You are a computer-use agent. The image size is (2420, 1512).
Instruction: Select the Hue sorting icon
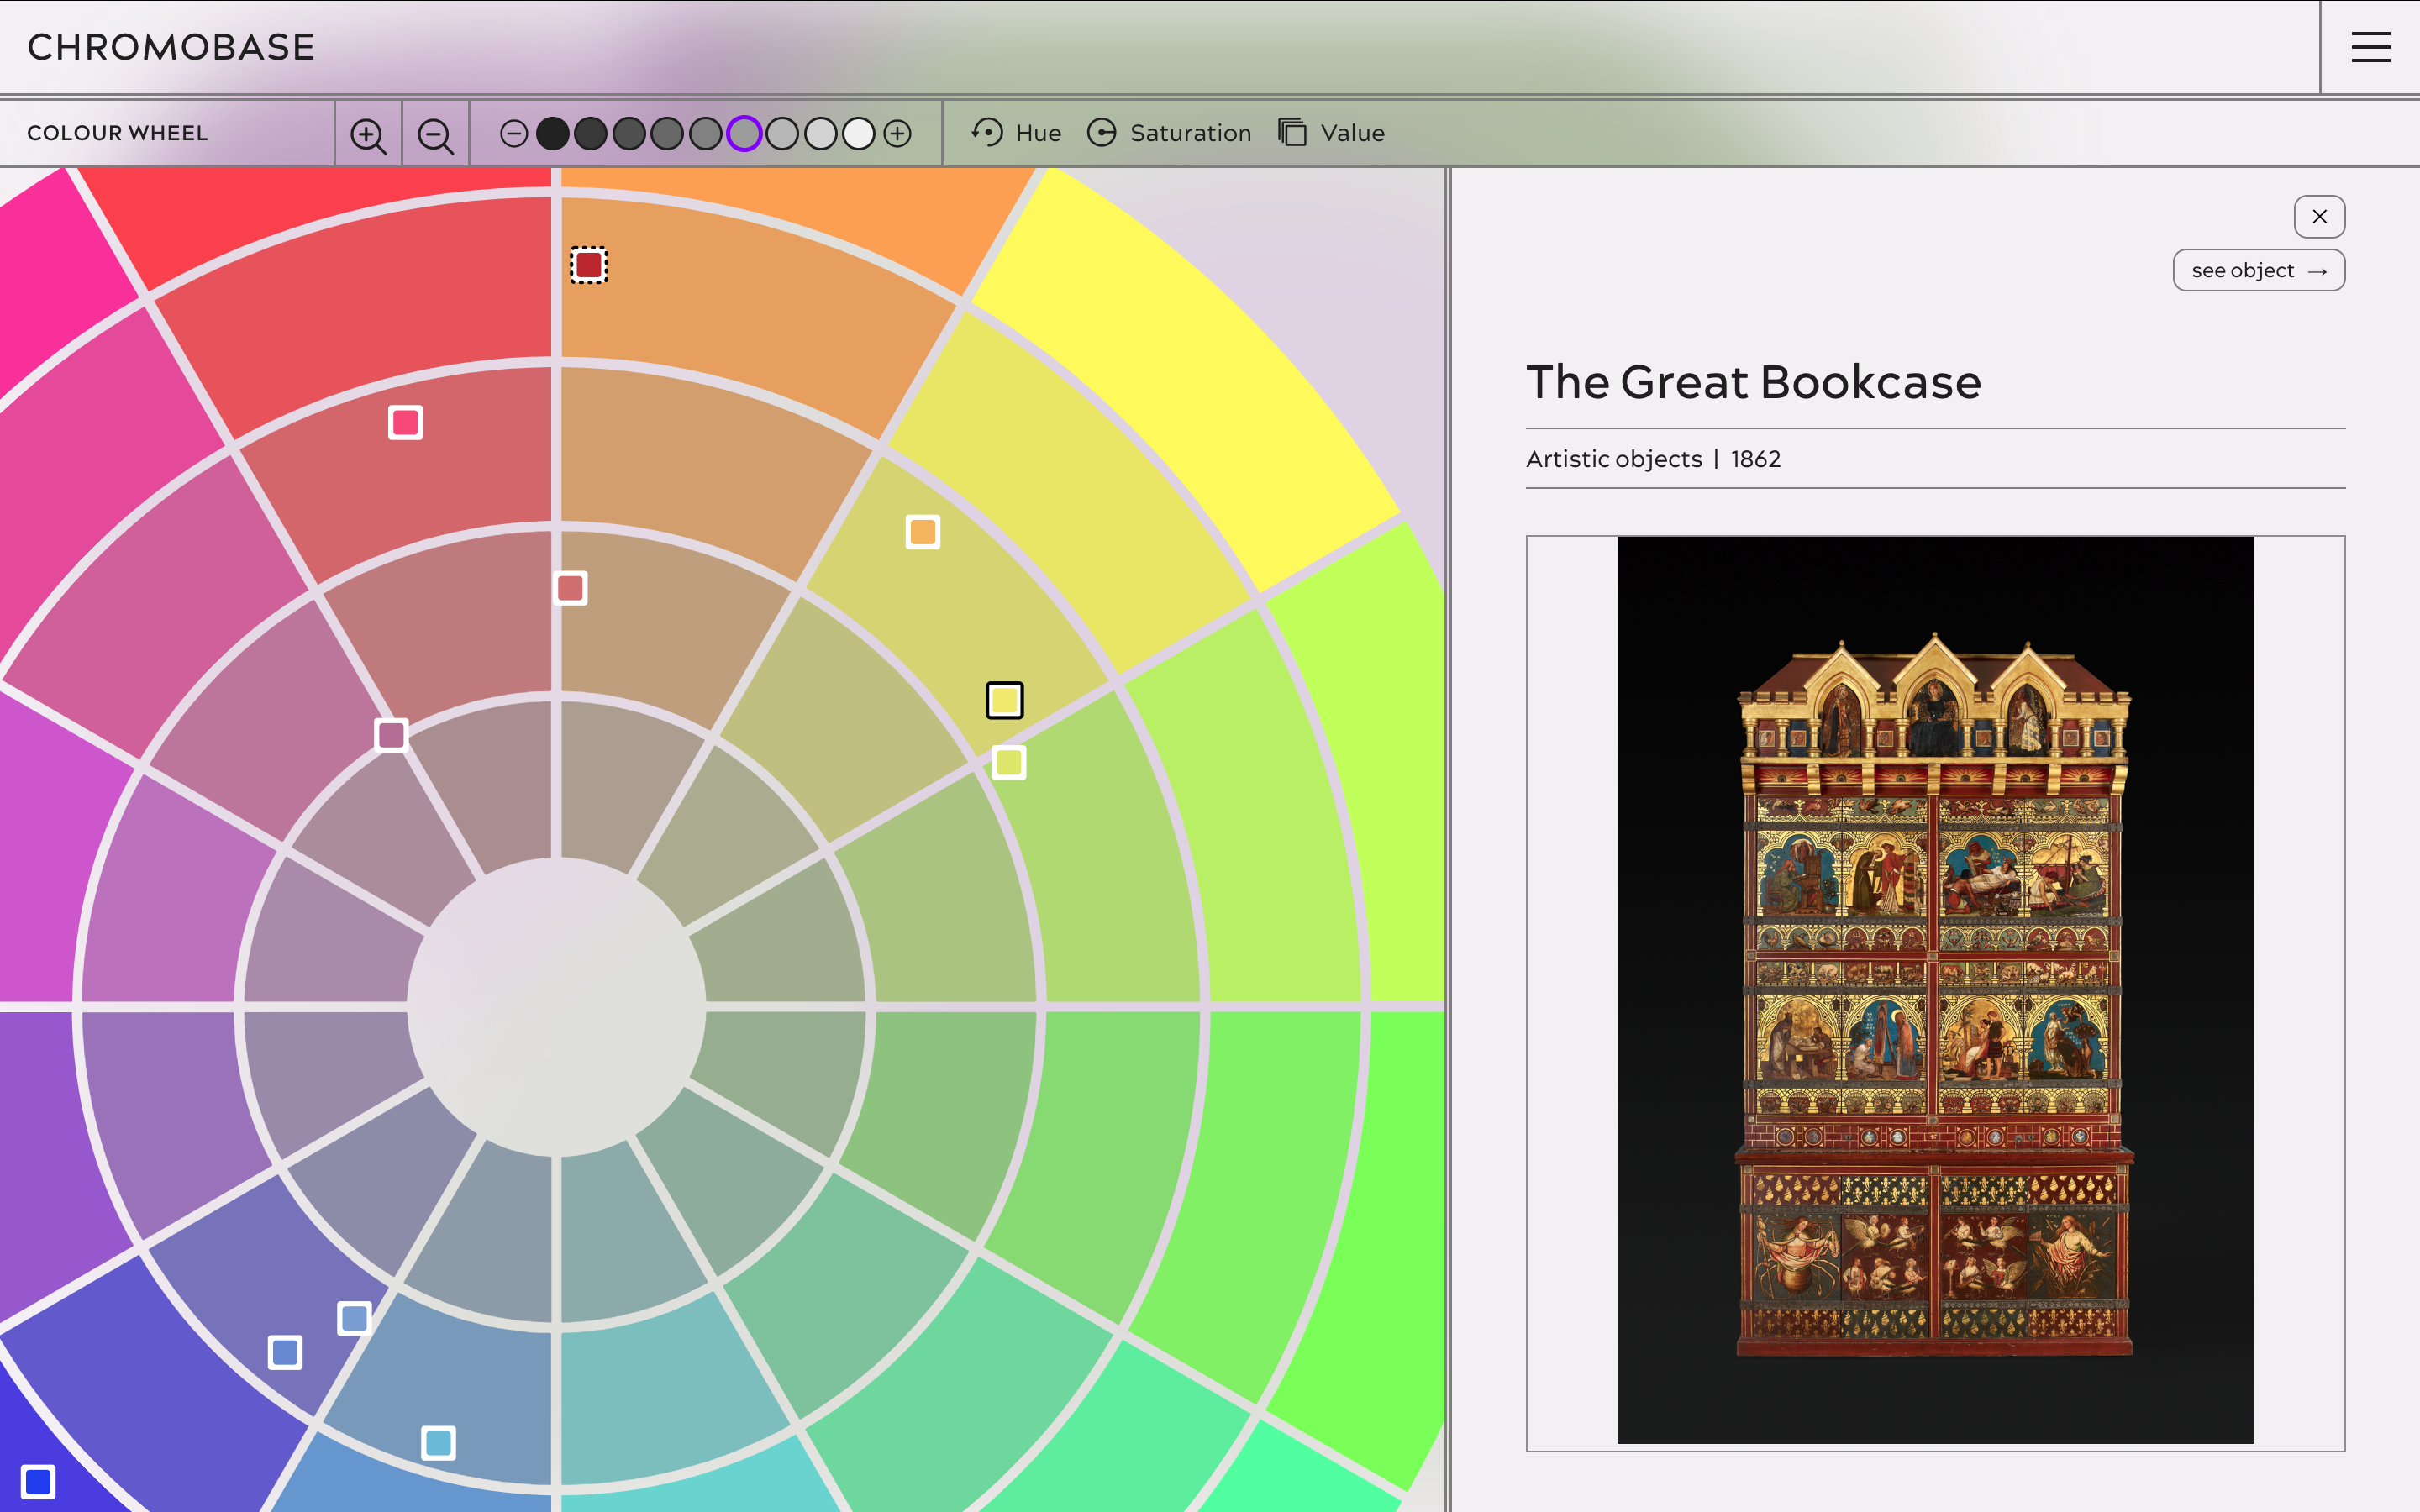986,133
